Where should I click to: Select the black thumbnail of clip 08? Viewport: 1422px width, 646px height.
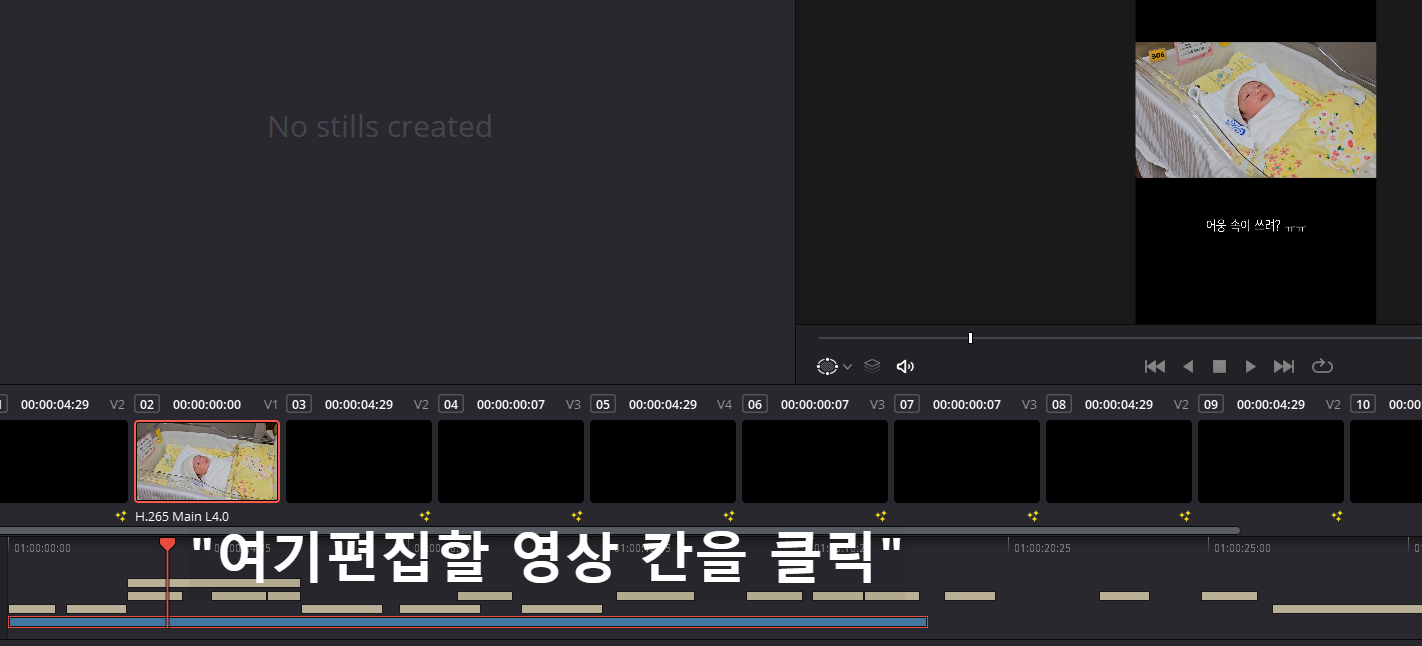click(1119, 461)
